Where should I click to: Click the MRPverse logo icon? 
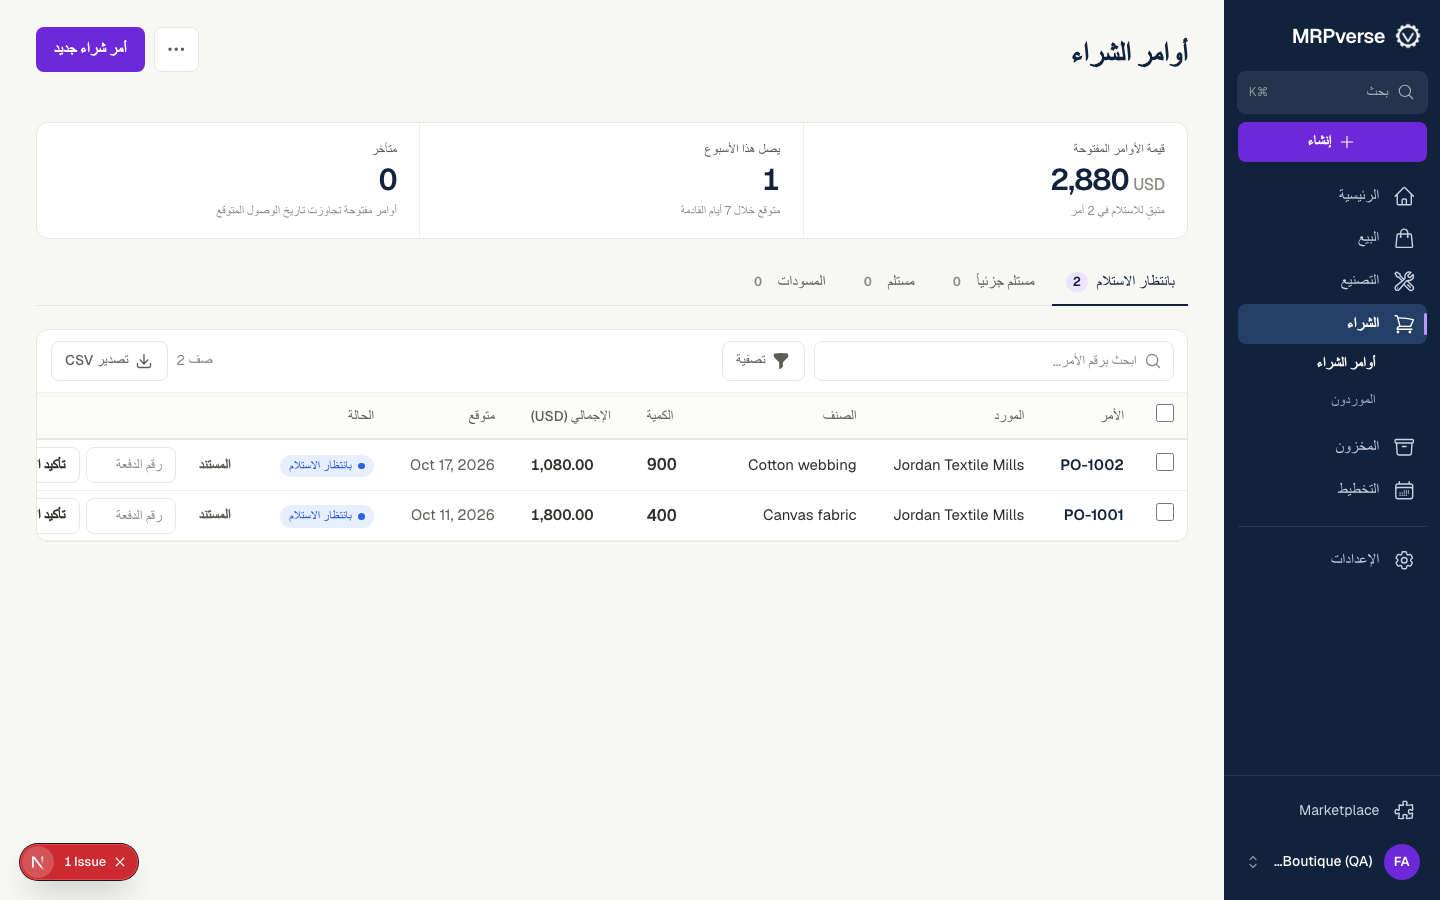click(x=1408, y=36)
